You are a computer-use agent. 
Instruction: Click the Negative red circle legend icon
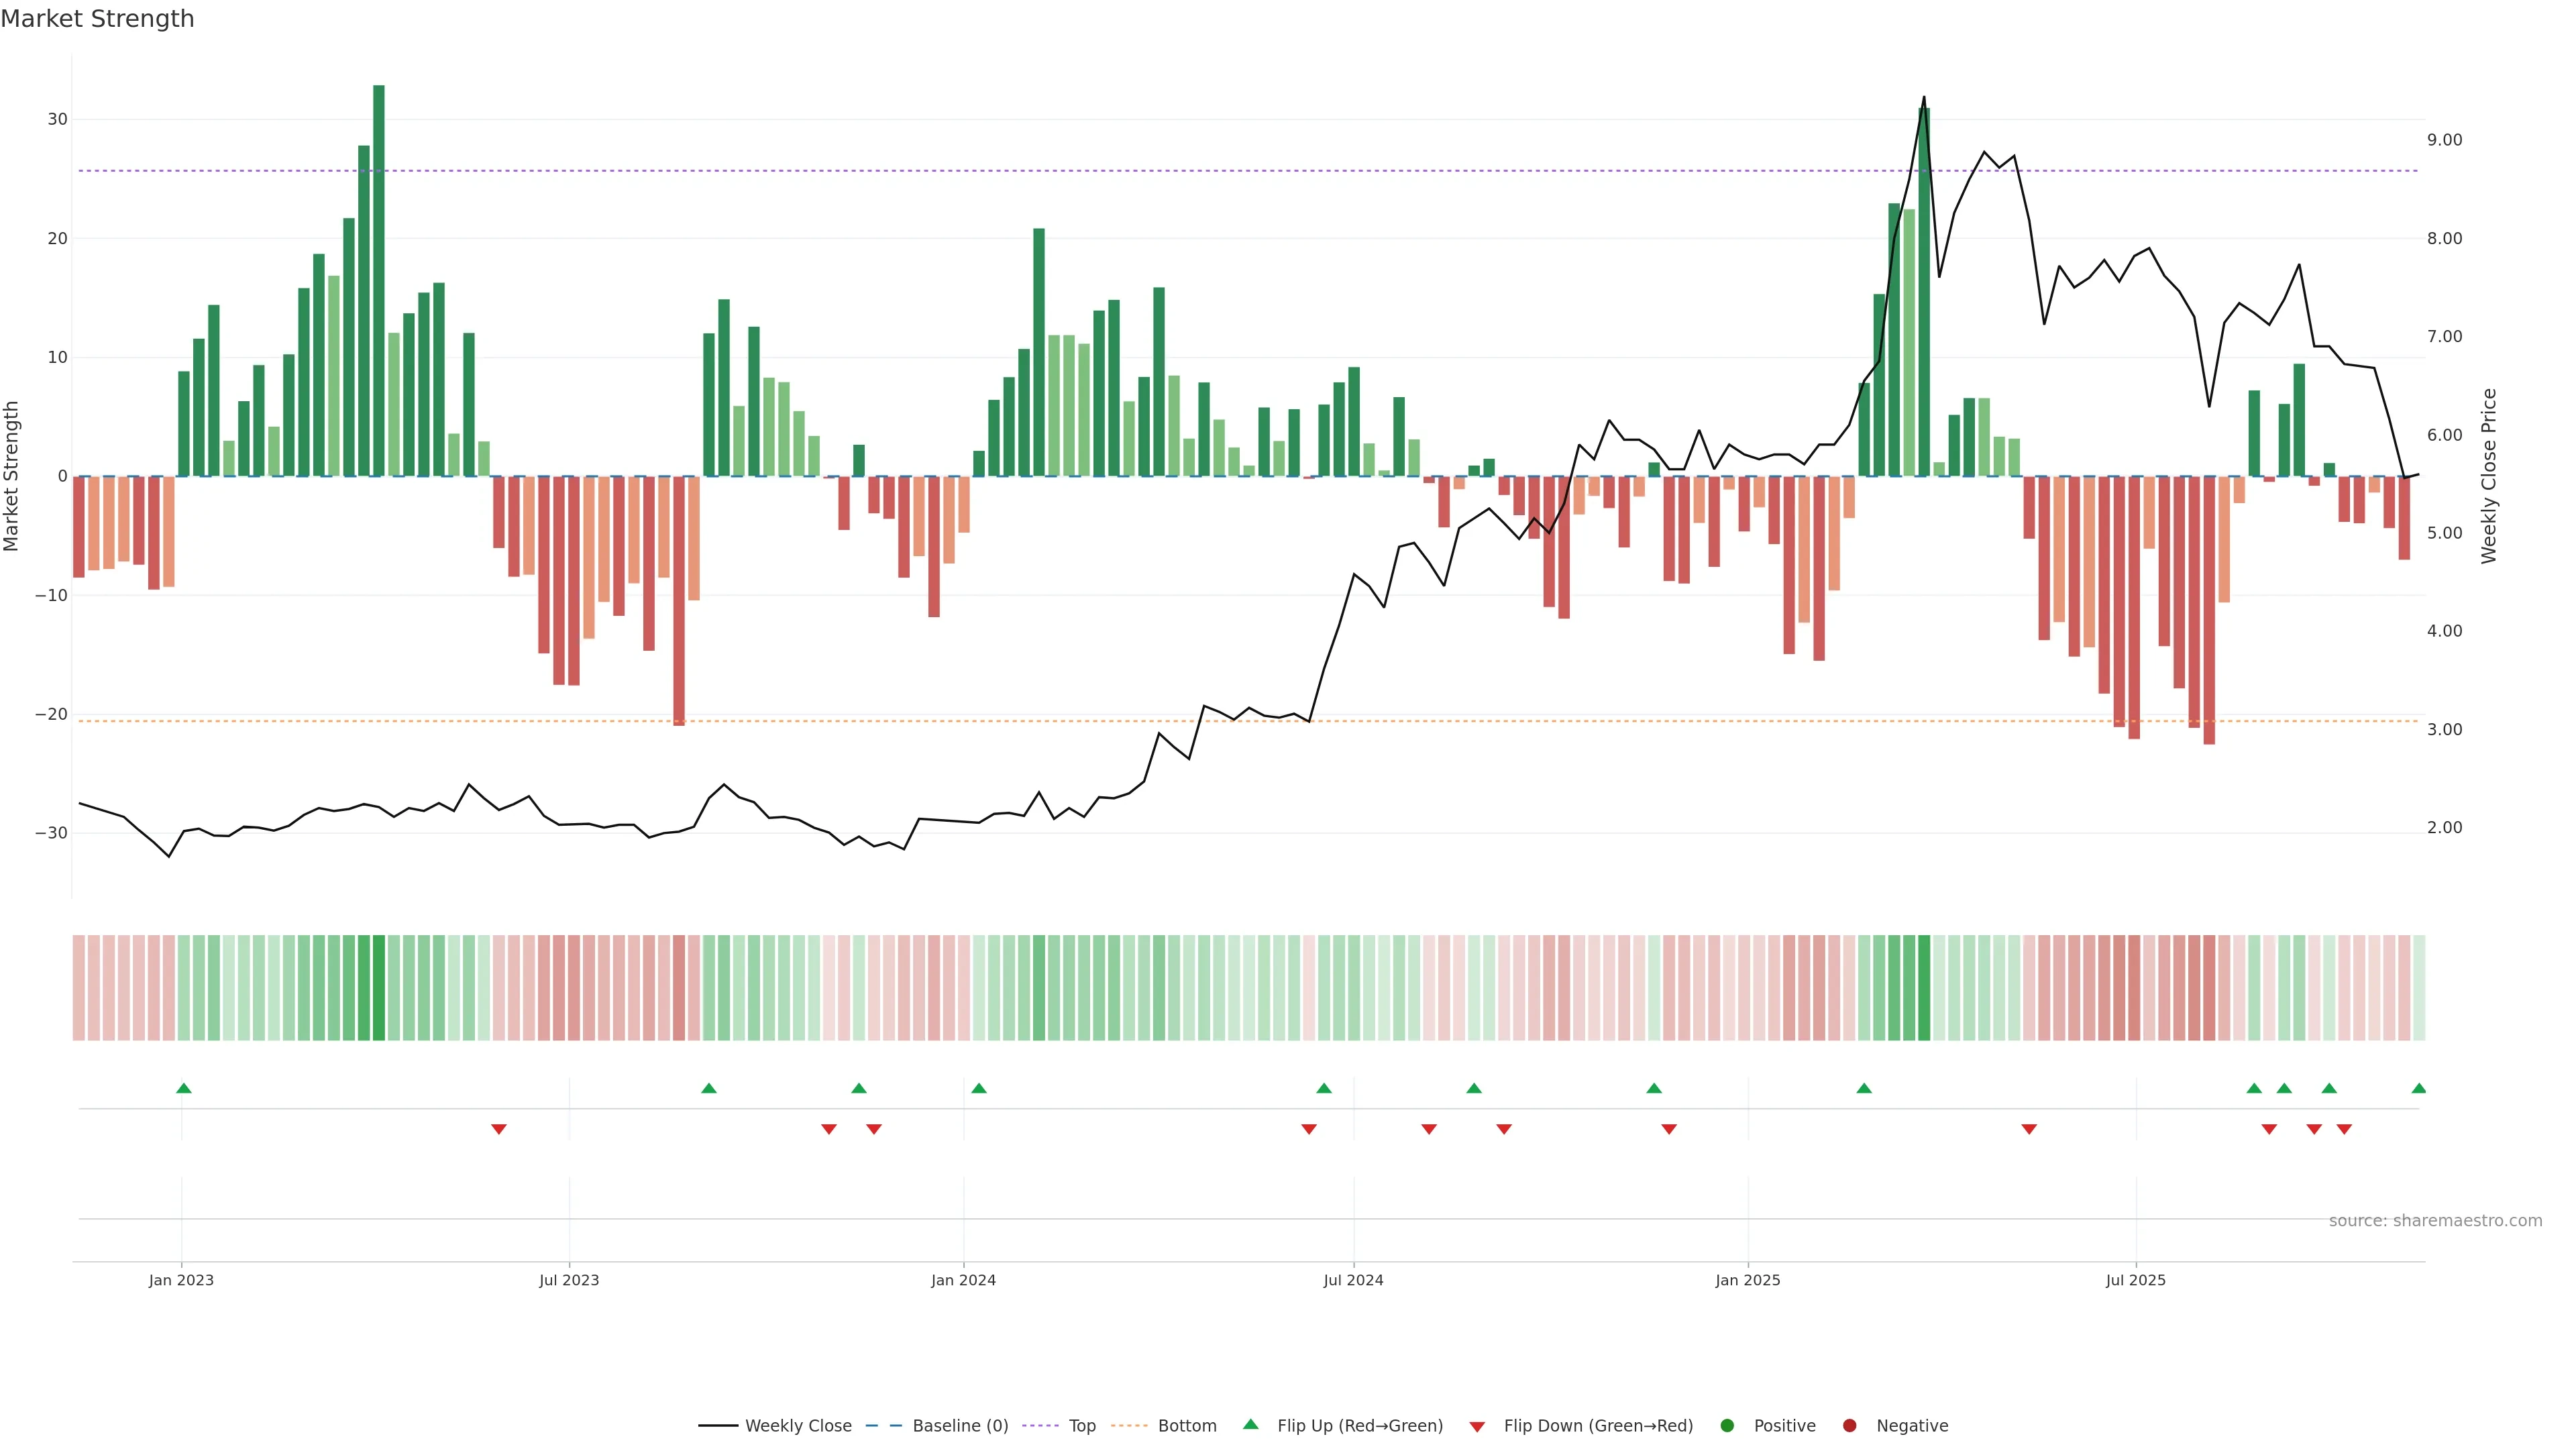click(1849, 1426)
